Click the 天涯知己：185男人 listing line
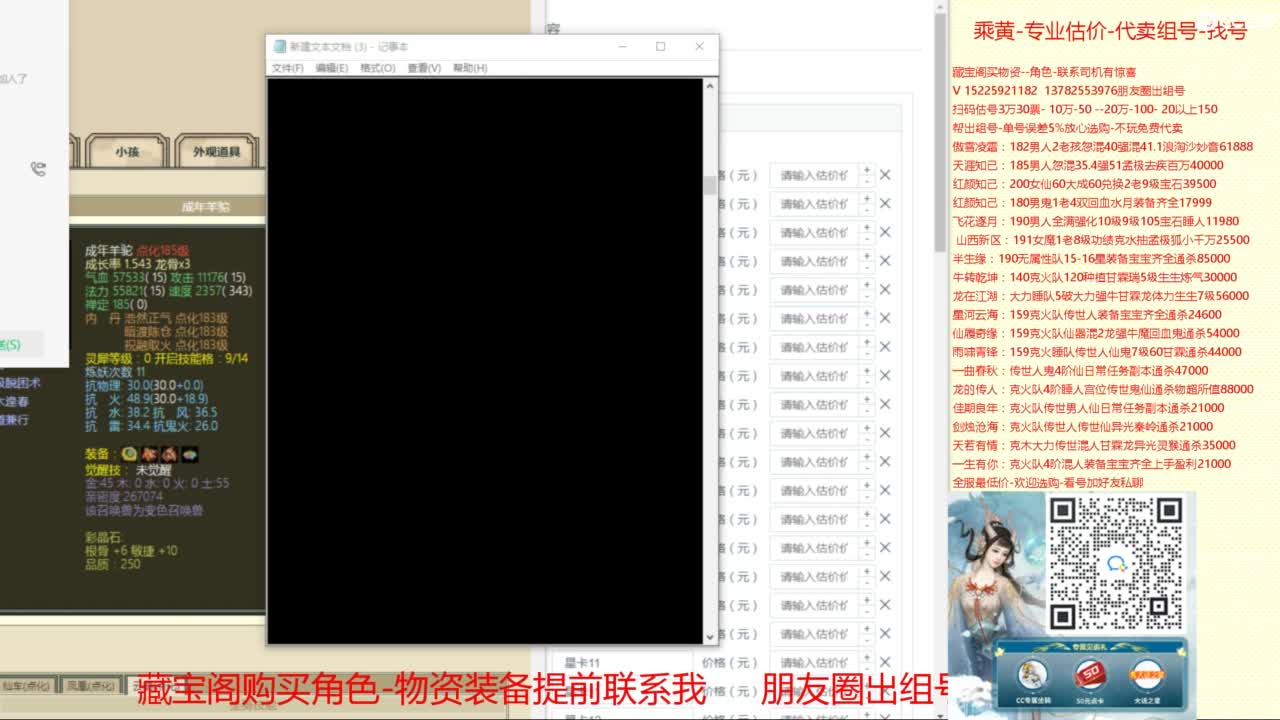 coord(1088,165)
